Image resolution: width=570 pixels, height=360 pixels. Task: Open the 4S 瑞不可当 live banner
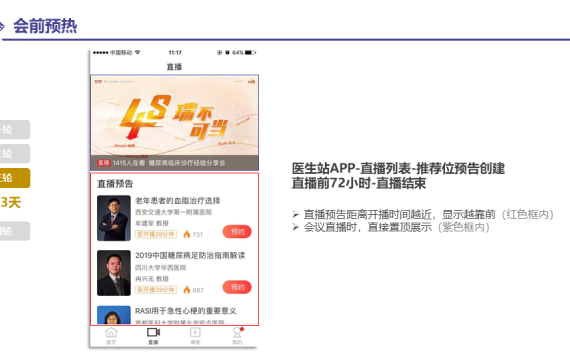pyautogui.click(x=174, y=123)
